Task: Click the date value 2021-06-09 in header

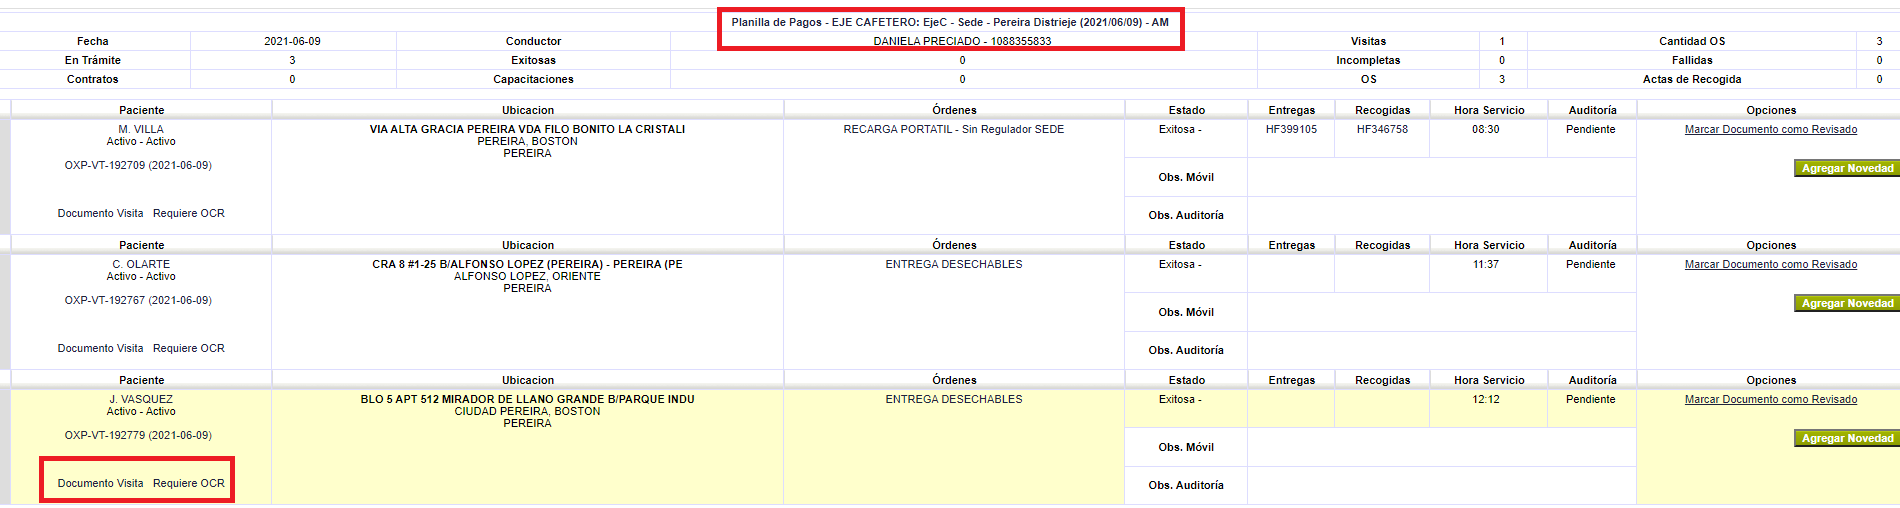Action: [292, 42]
